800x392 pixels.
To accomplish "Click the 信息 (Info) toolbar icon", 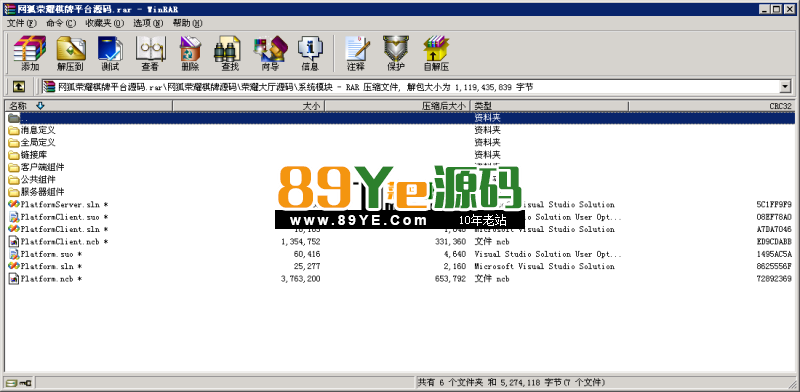I will (310, 53).
